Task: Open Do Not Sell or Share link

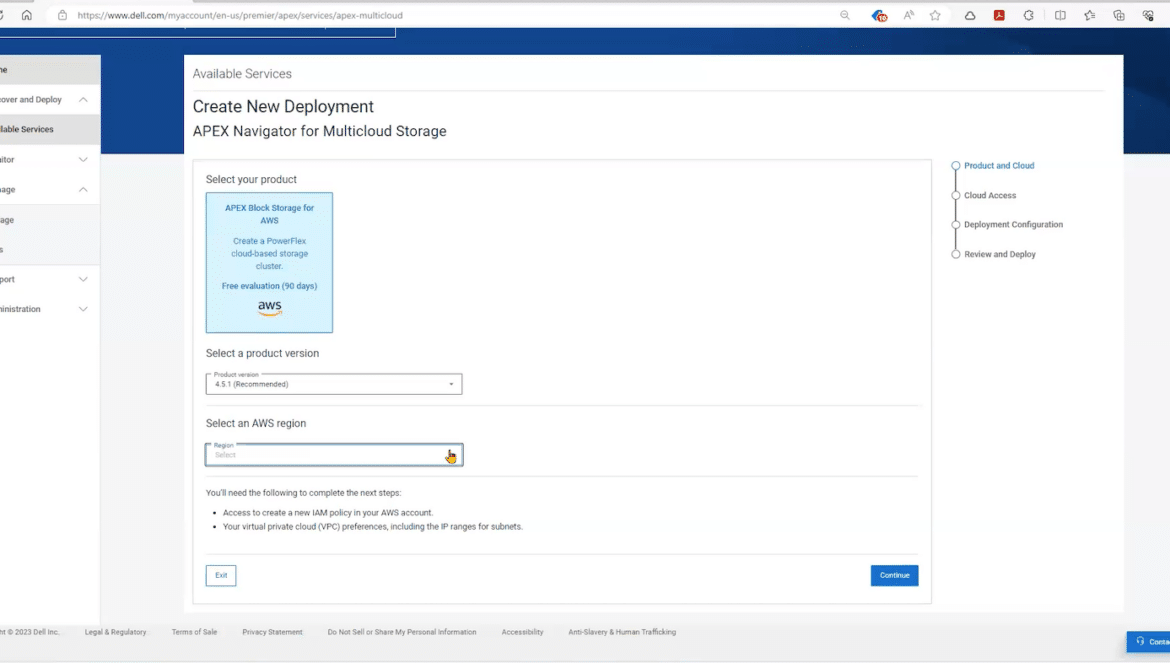Action: click(x=401, y=632)
